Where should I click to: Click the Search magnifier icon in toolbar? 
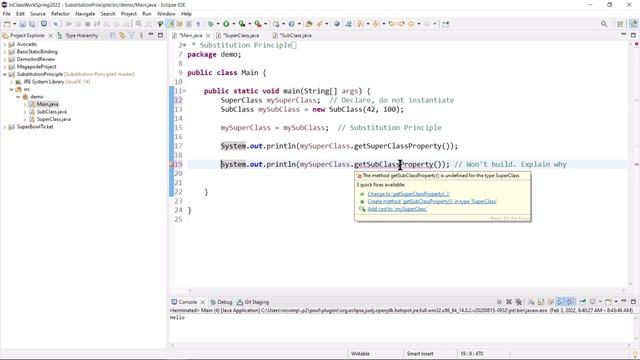604,24
